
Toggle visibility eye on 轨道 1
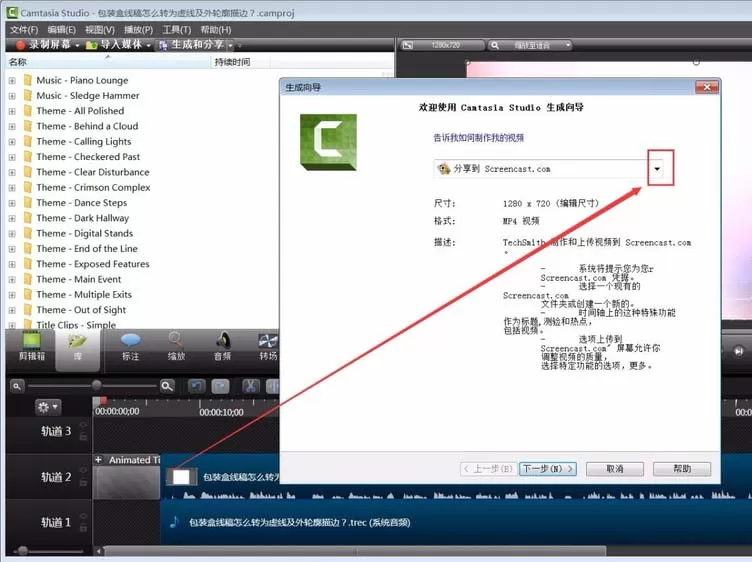coord(83,516)
